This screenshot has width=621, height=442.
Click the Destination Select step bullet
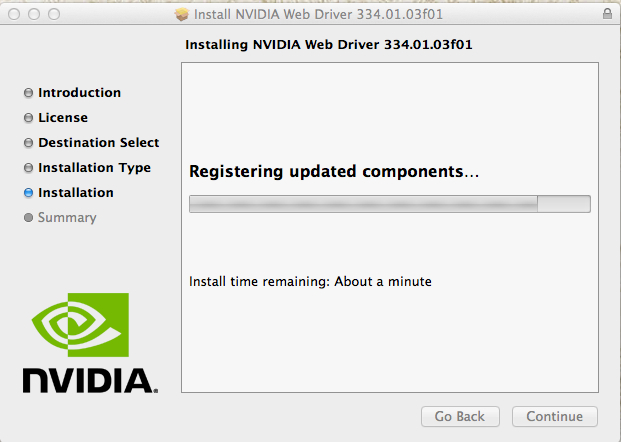point(28,143)
